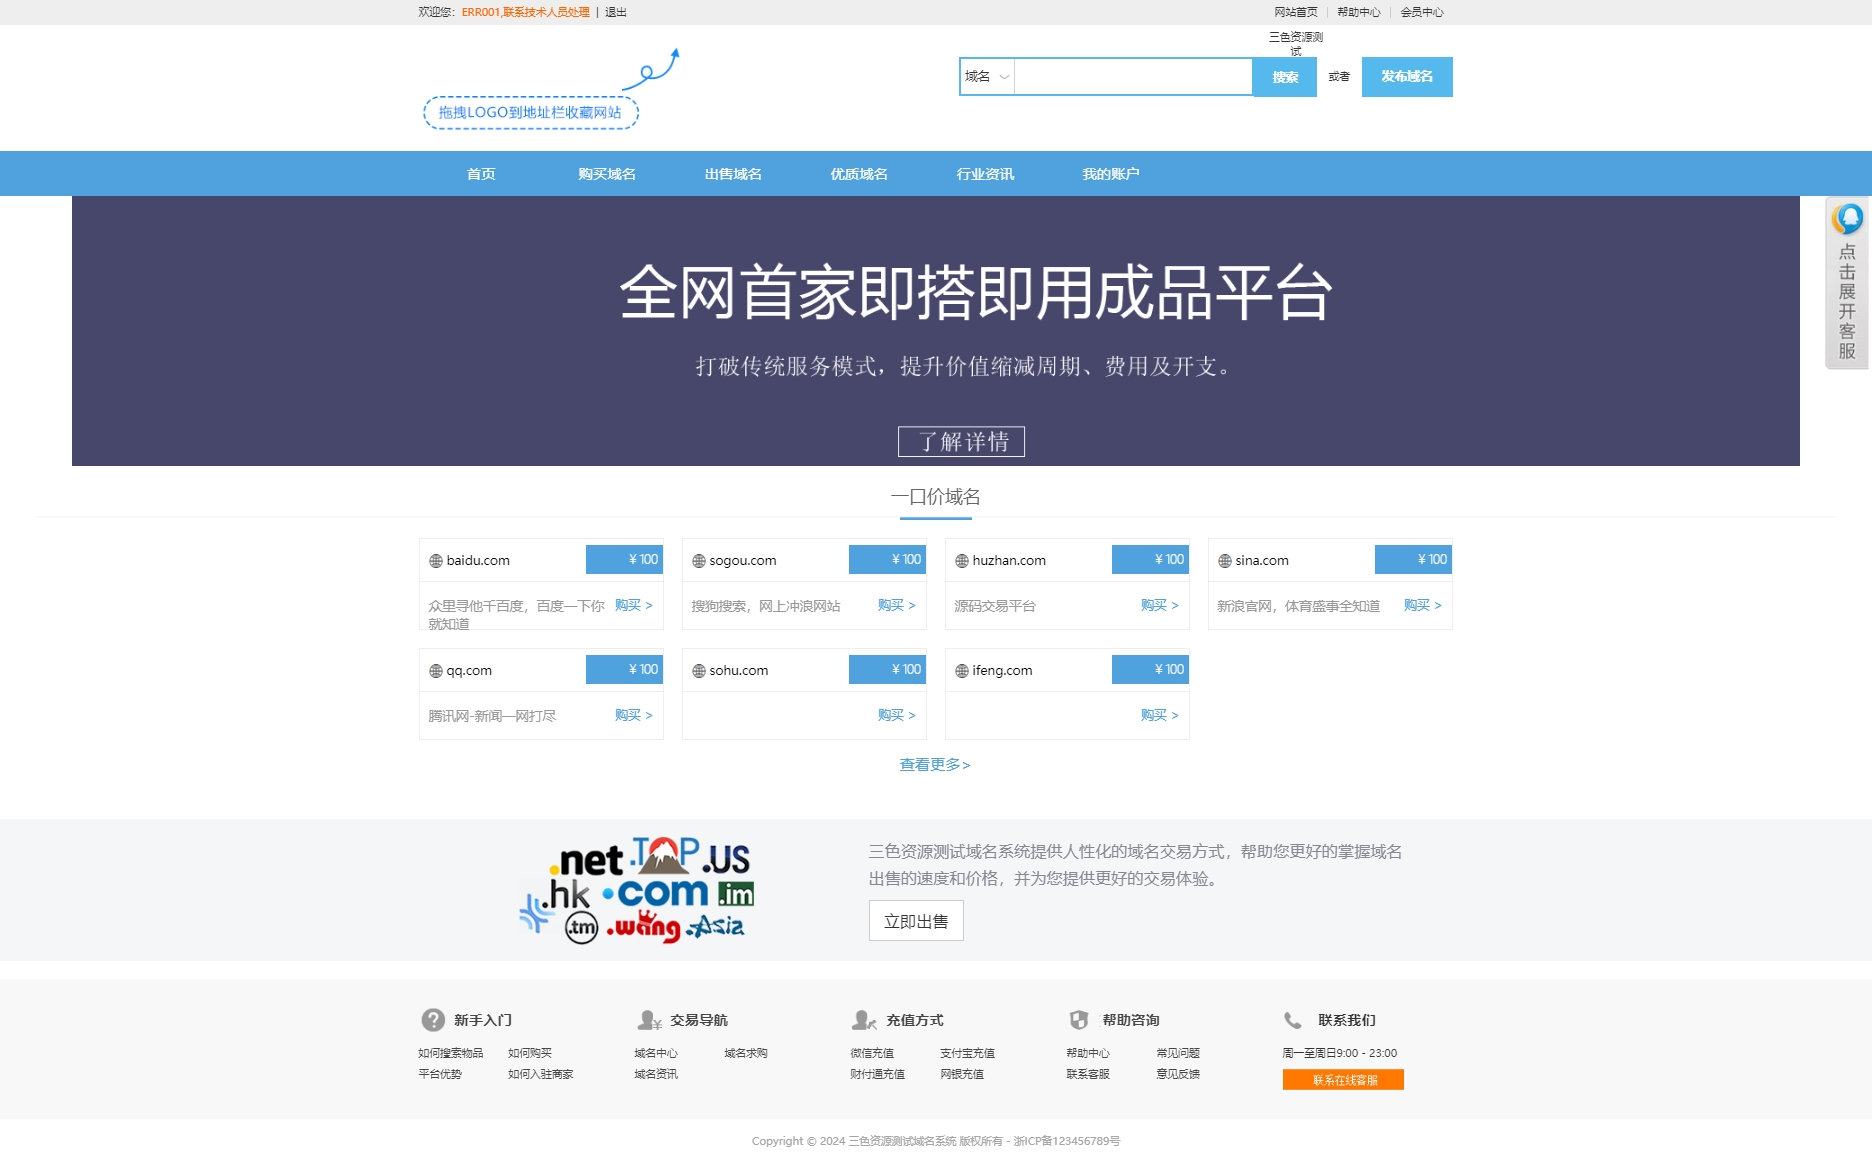This screenshot has width=1872, height=1166.
Task: Open the 域名 search type dropdown
Action: coord(987,76)
